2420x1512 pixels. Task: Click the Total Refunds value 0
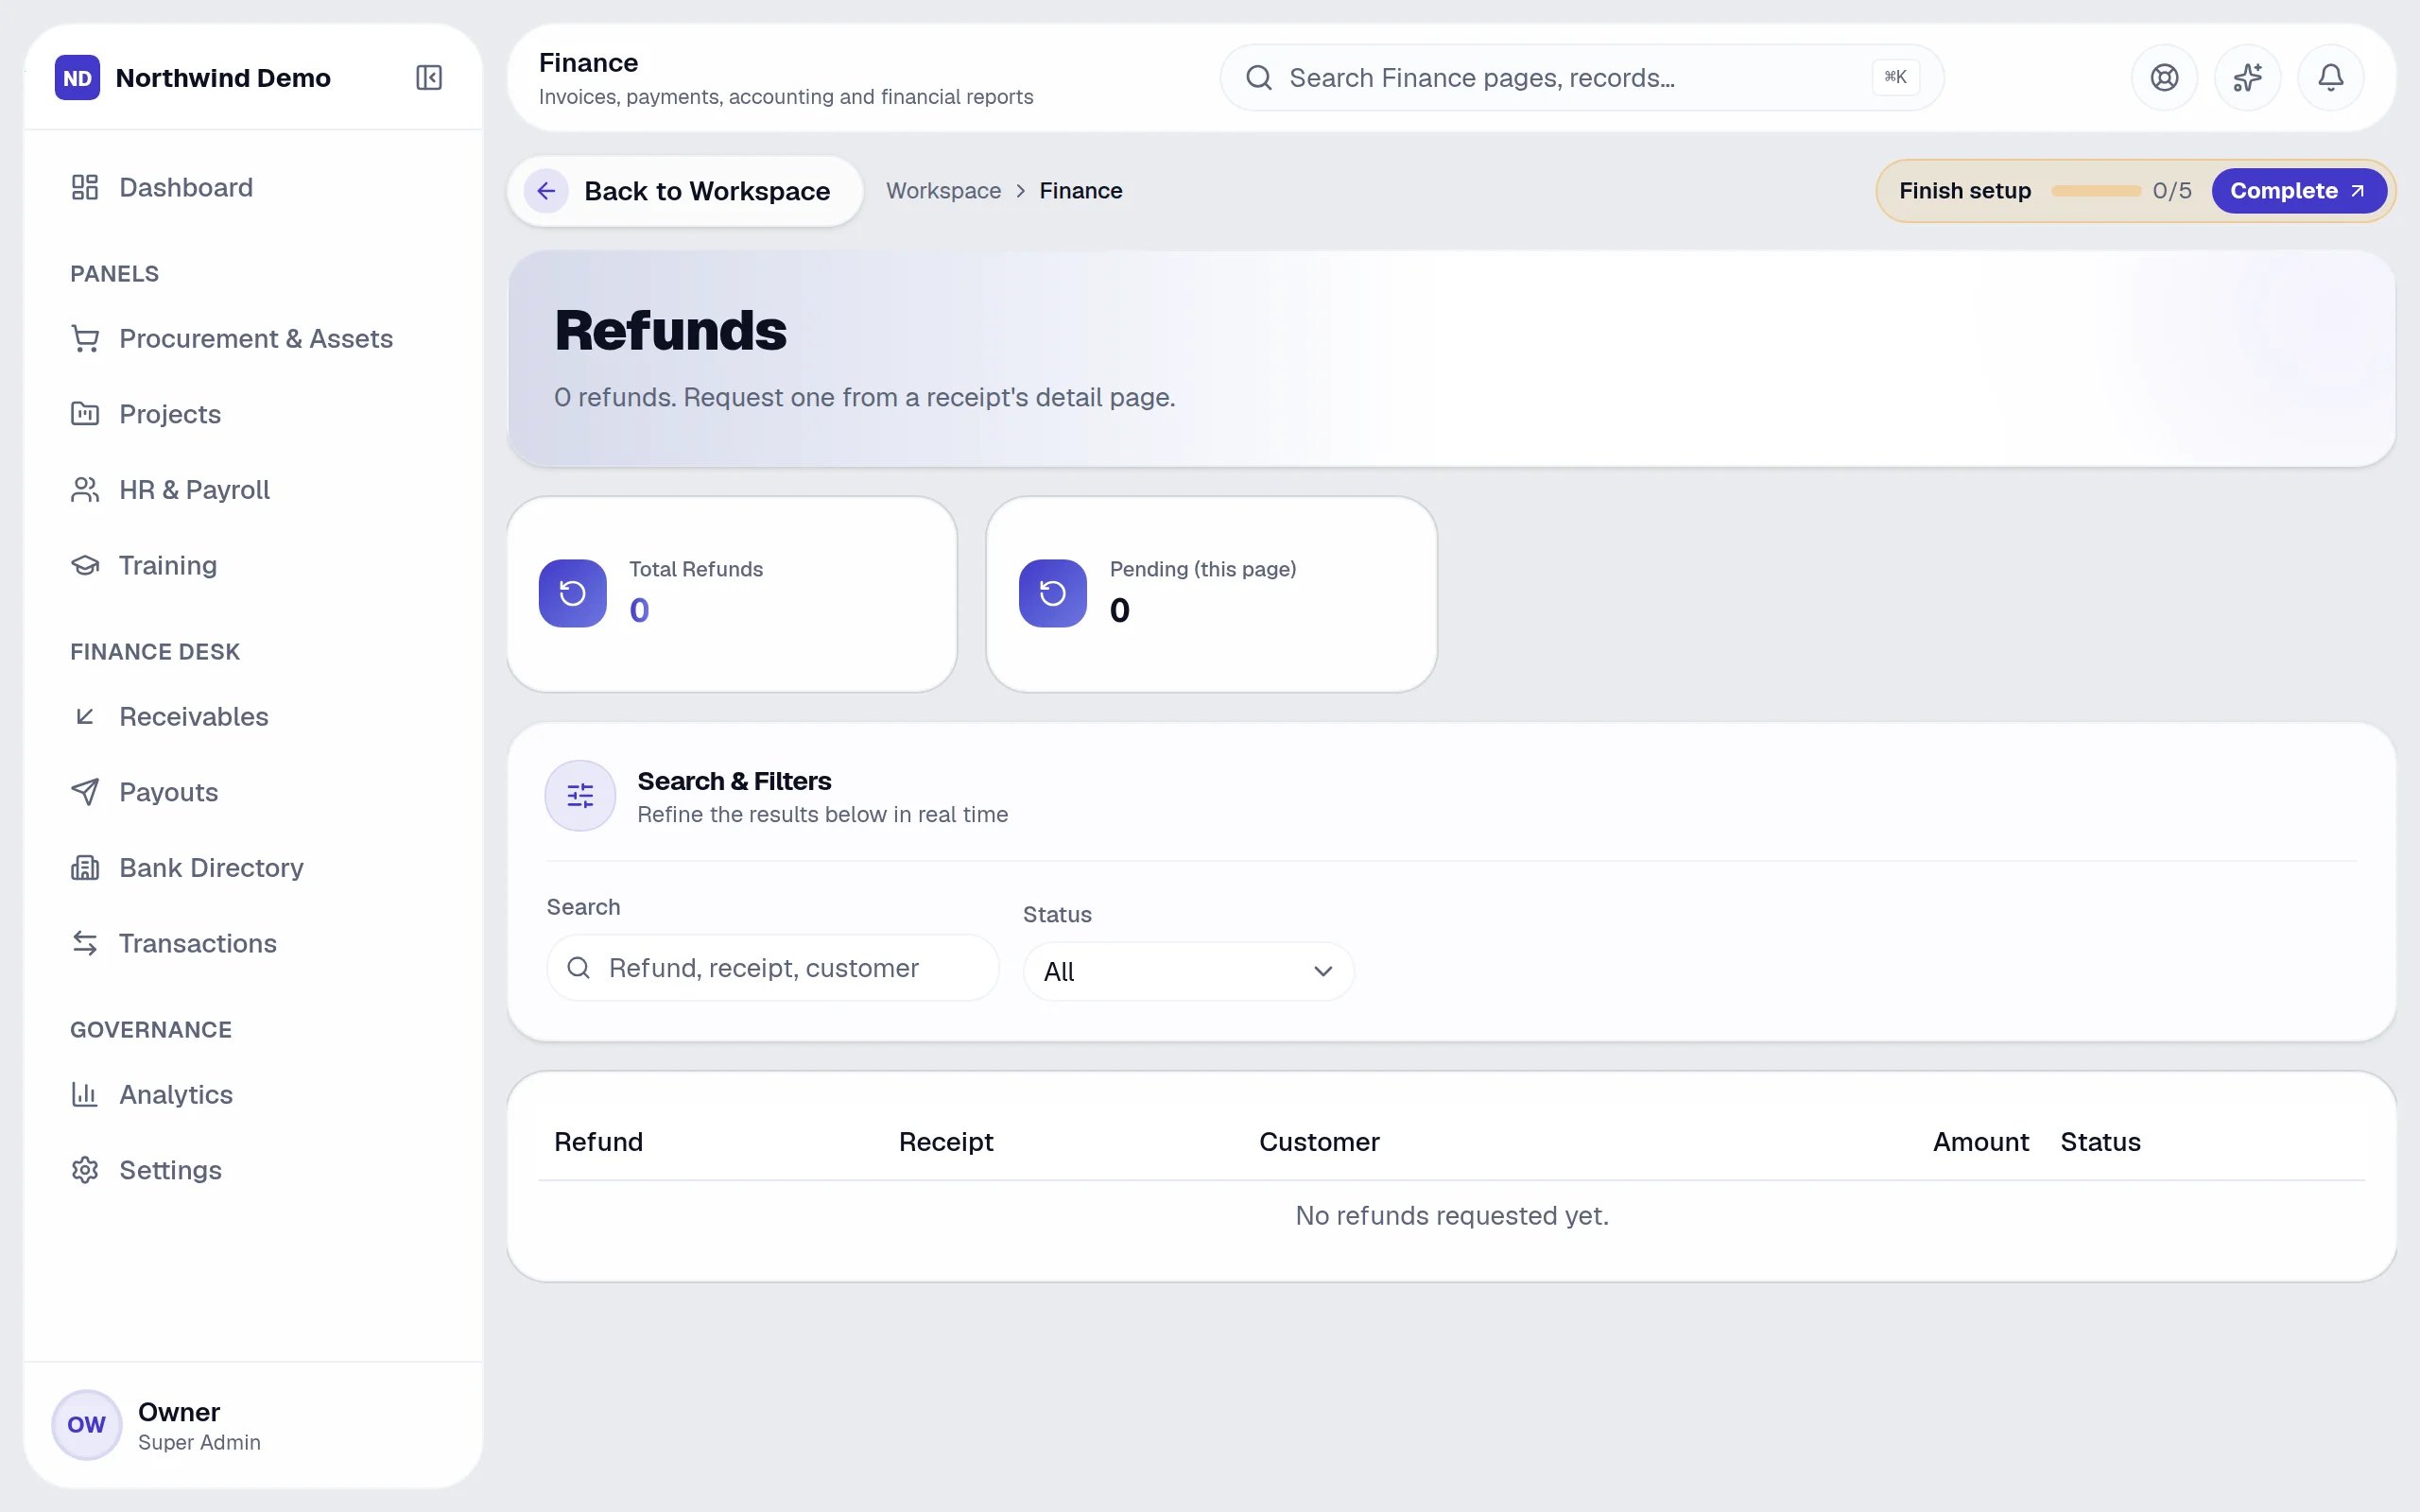click(639, 611)
